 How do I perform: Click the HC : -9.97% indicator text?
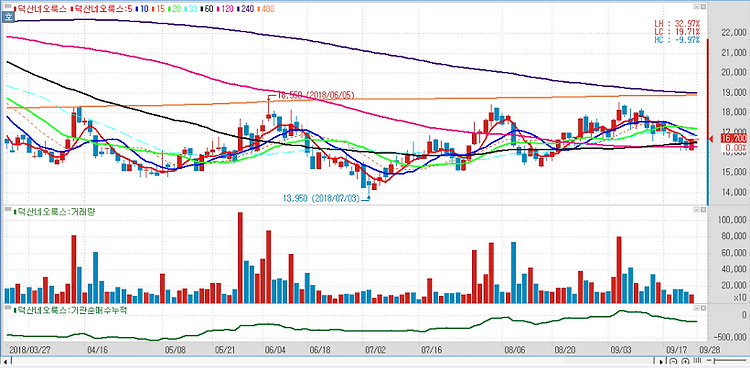[677, 39]
